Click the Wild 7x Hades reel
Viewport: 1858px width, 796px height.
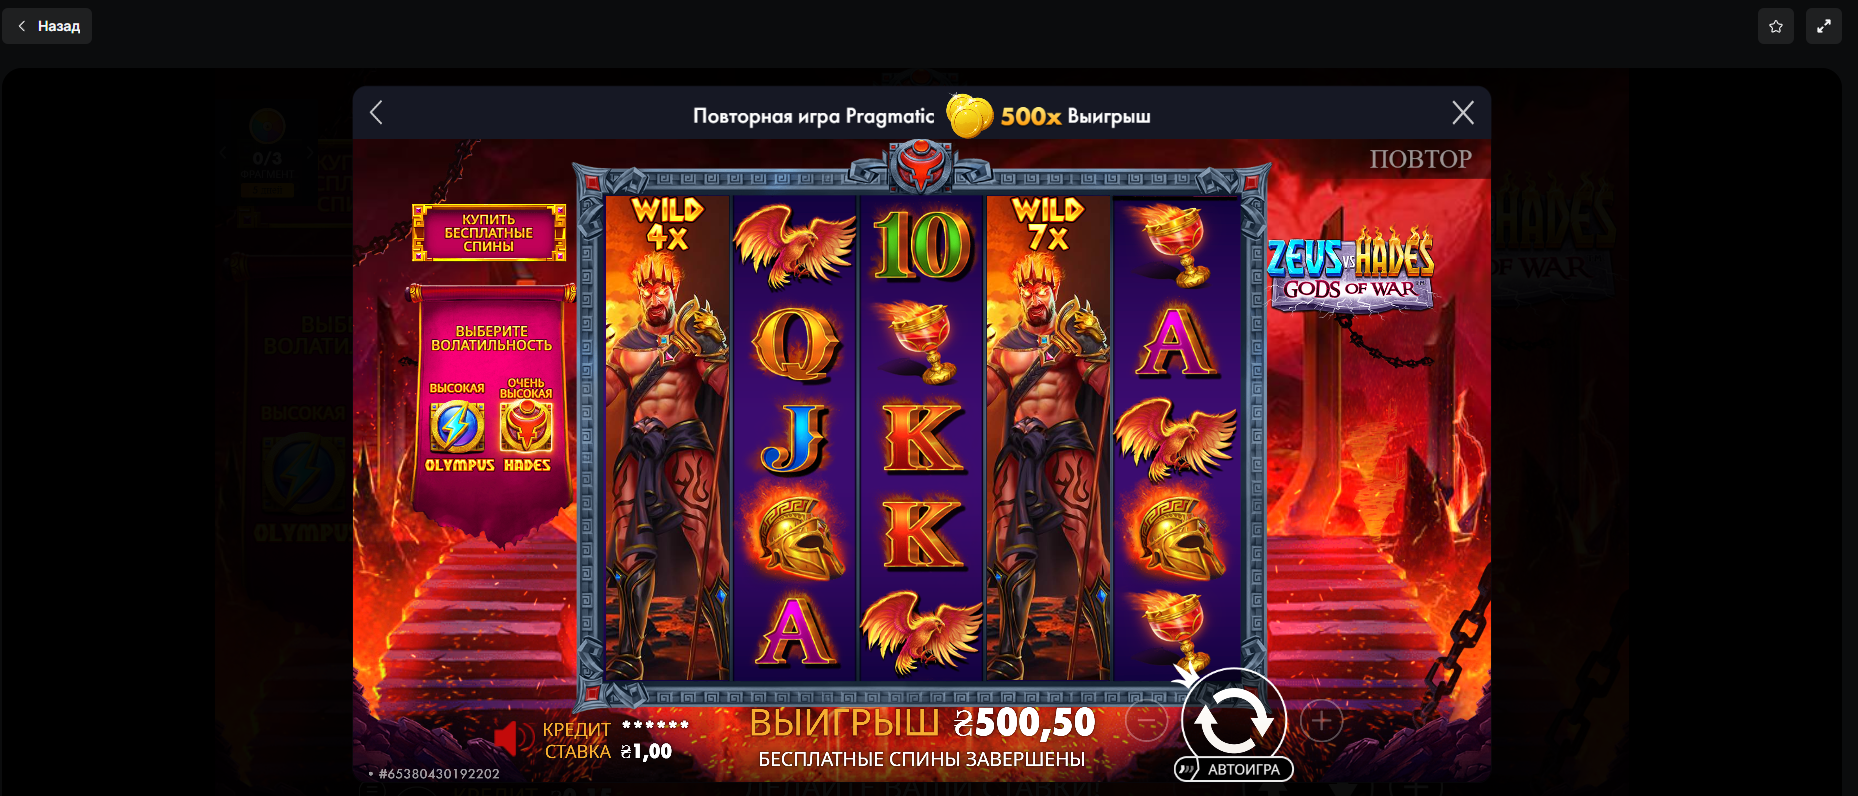click(1048, 438)
